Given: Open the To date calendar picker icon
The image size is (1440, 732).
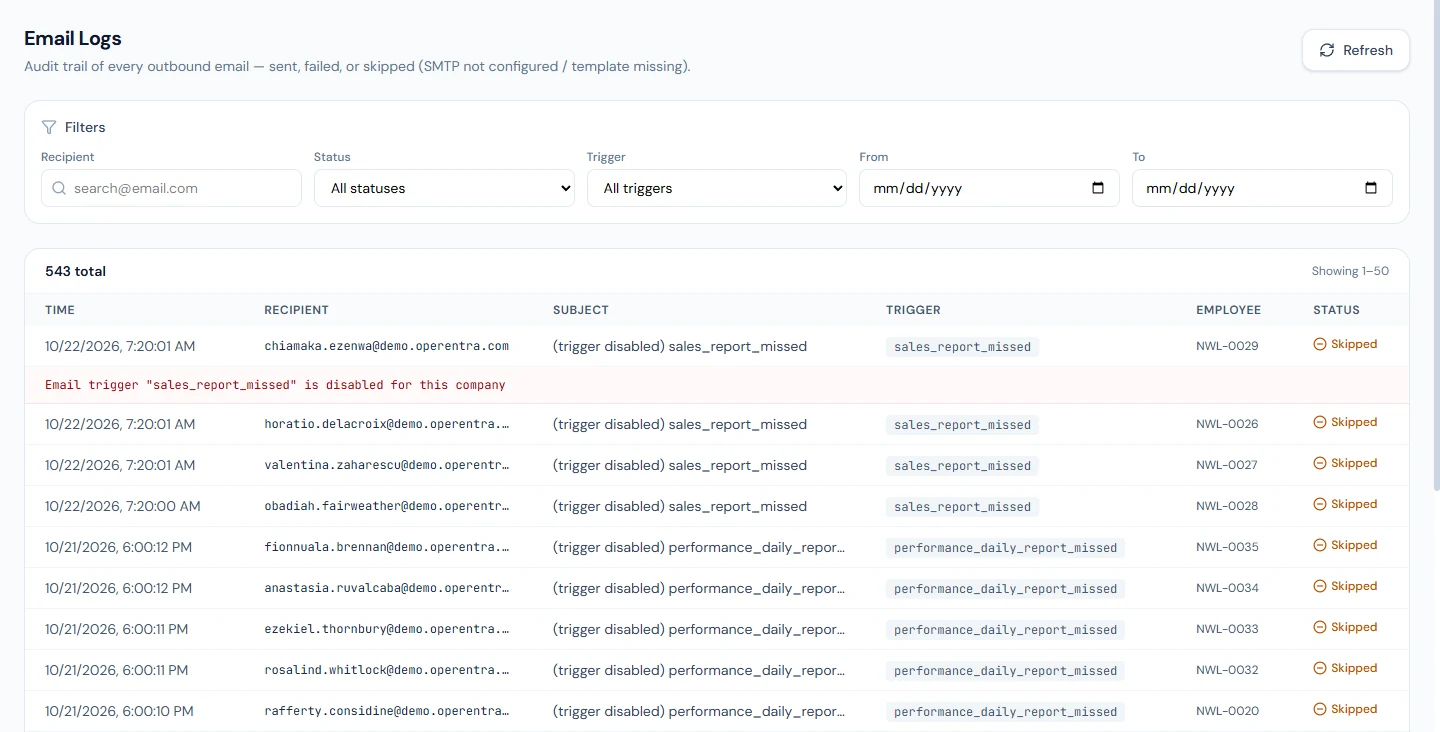Looking at the screenshot, I should click(x=1371, y=188).
